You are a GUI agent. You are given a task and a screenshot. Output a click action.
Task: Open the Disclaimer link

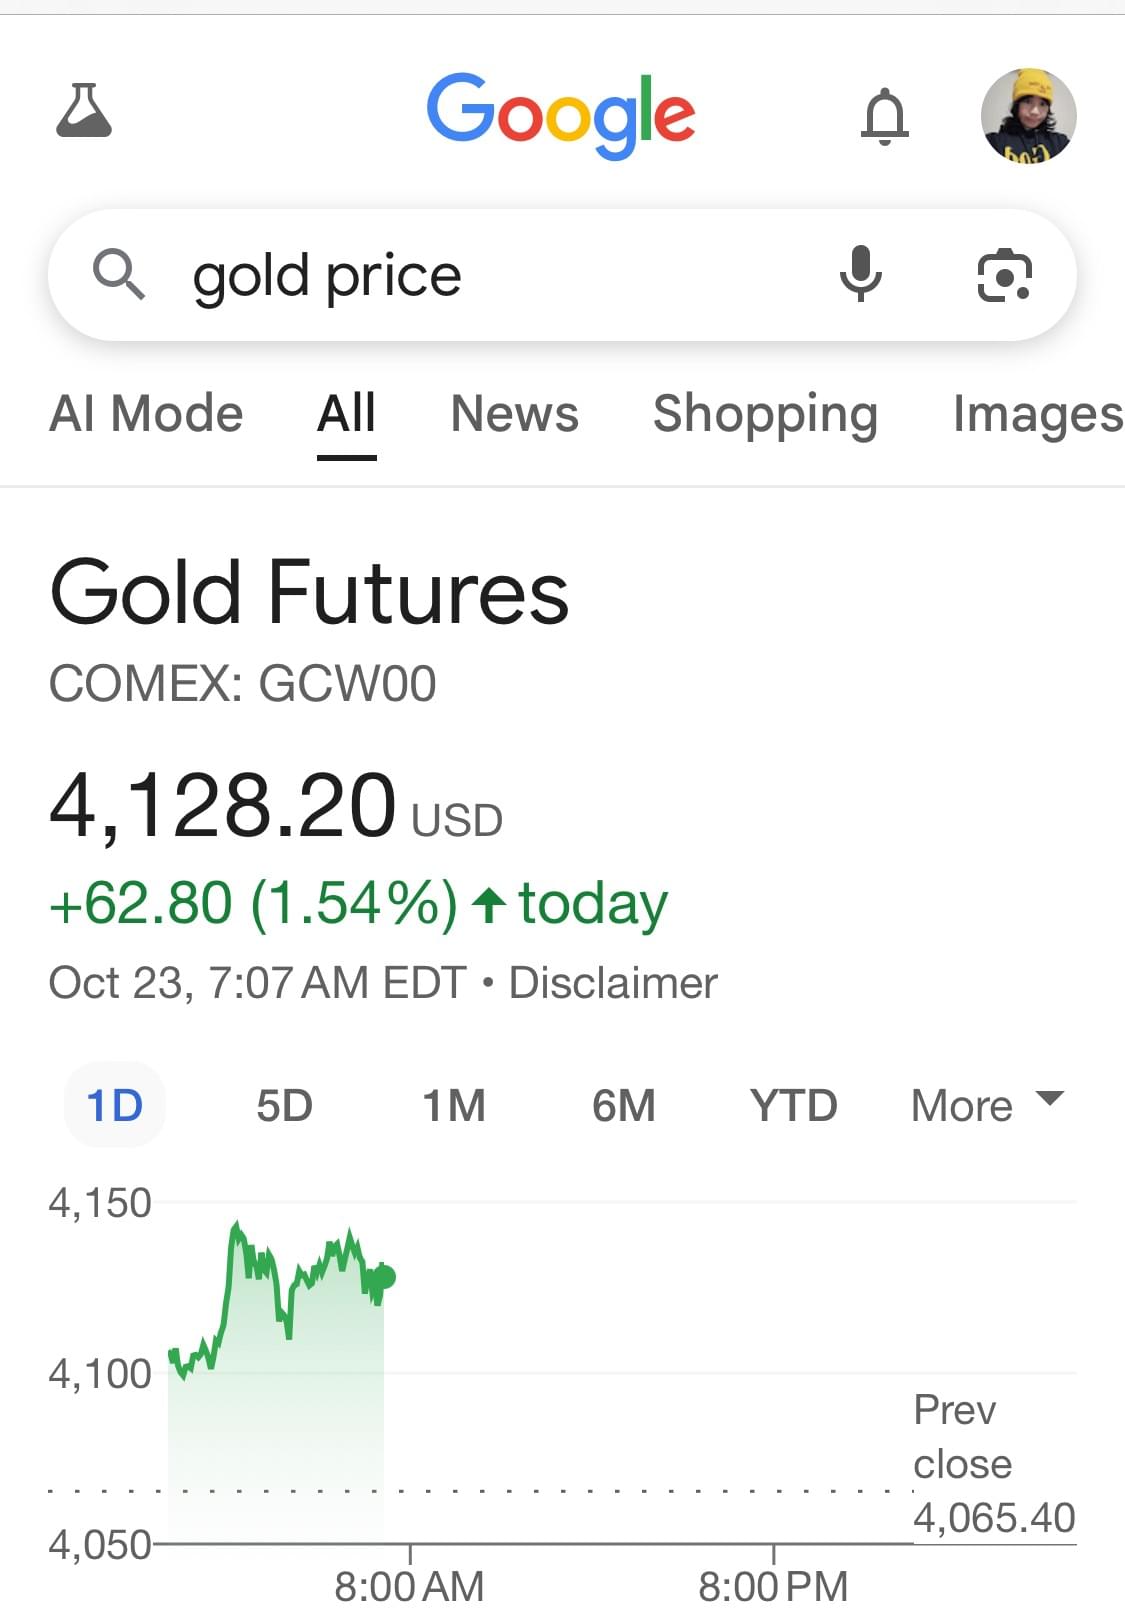pos(613,983)
